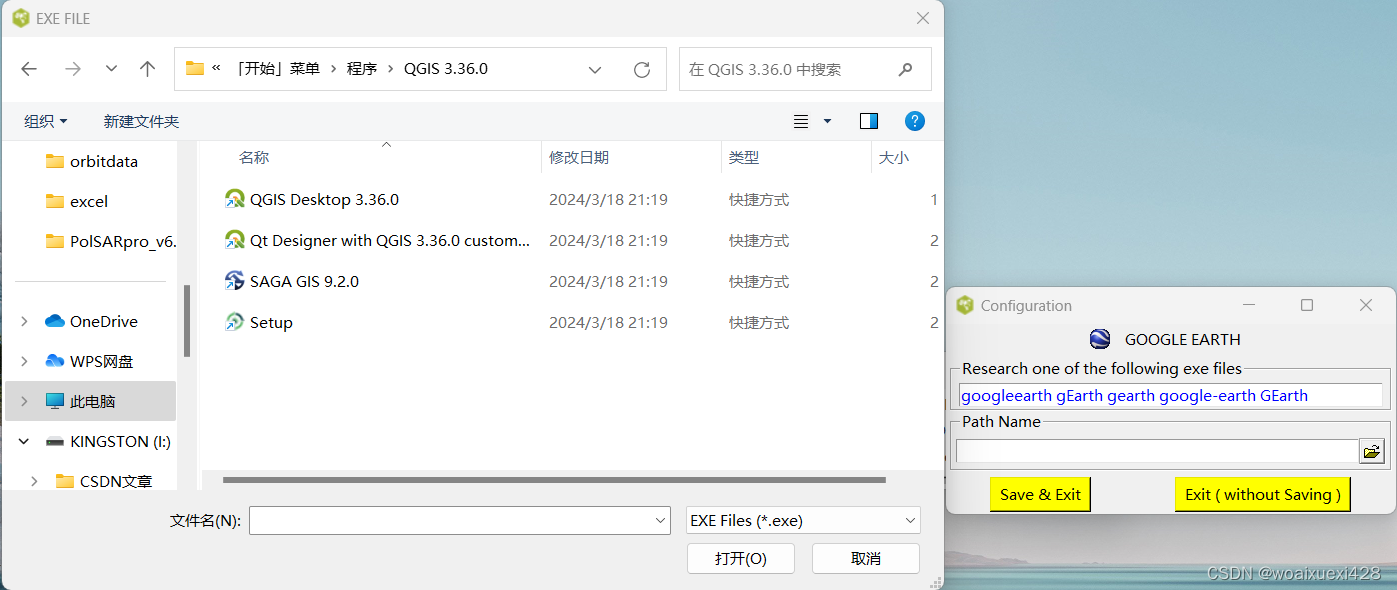The height and width of the screenshot is (590, 1397).
Task: Click QGIS Desktop 3.36.0 icon
Action: (234, 199)
